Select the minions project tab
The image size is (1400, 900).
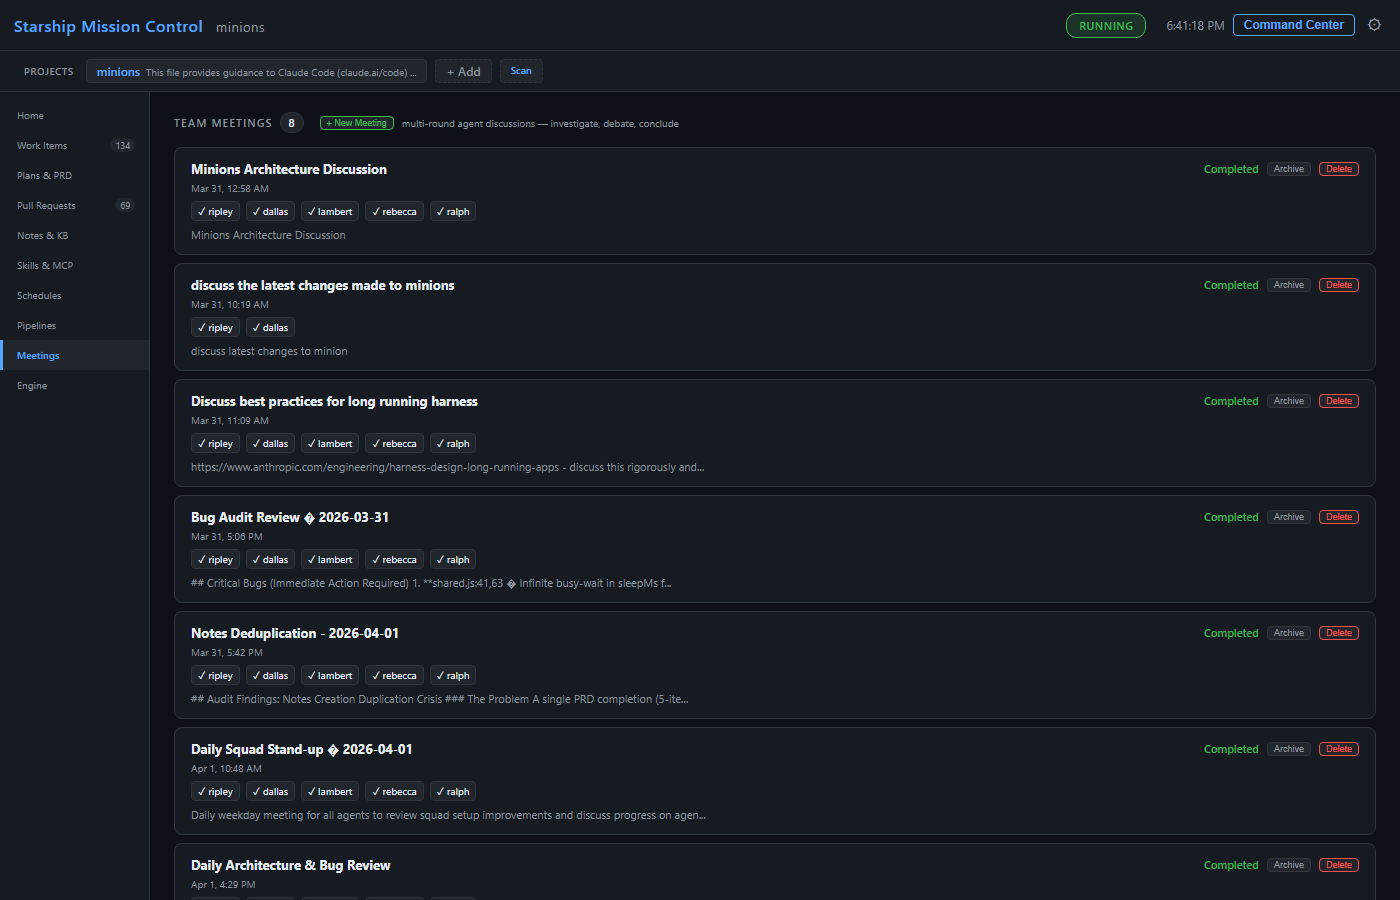[x=256, y=72]
